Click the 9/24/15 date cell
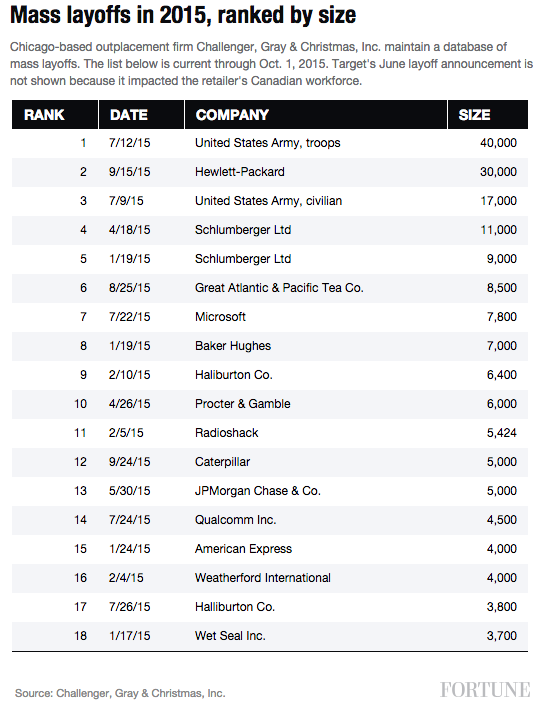 point(129,462)
